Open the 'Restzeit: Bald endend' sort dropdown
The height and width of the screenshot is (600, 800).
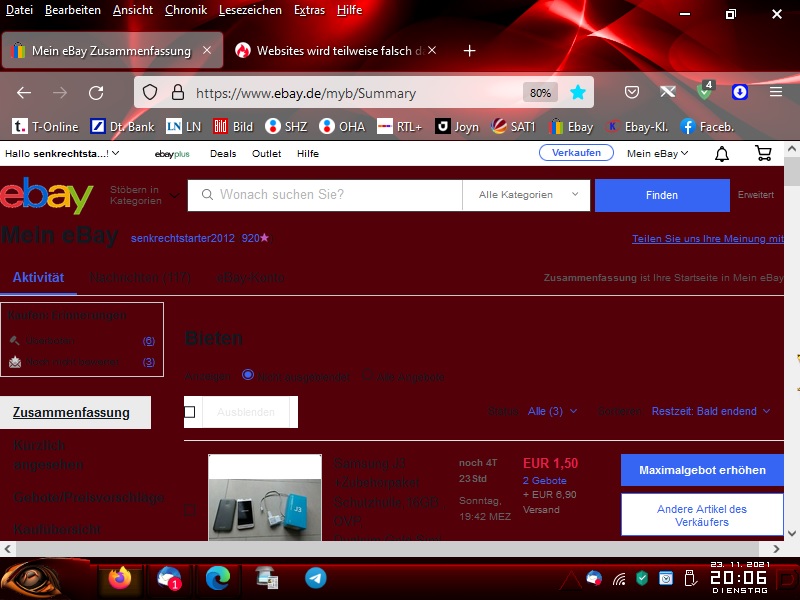coord(711,411)
